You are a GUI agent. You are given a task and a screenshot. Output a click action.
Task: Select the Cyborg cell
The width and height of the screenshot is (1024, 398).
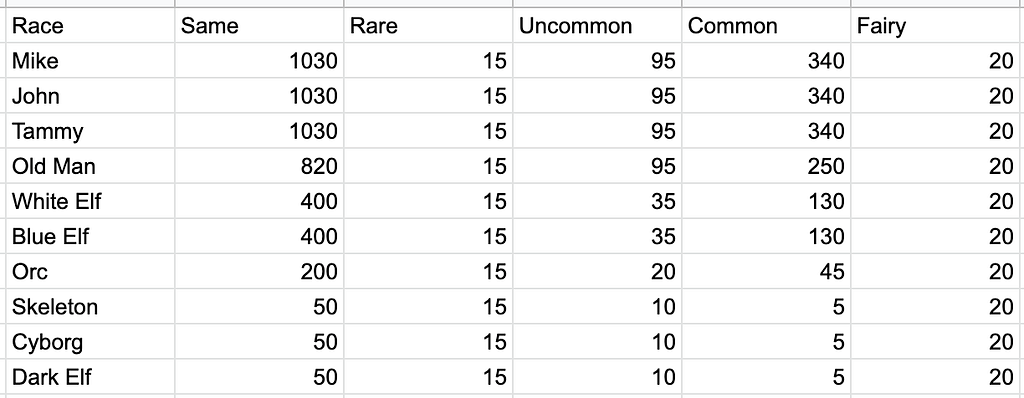pos(90,342)
